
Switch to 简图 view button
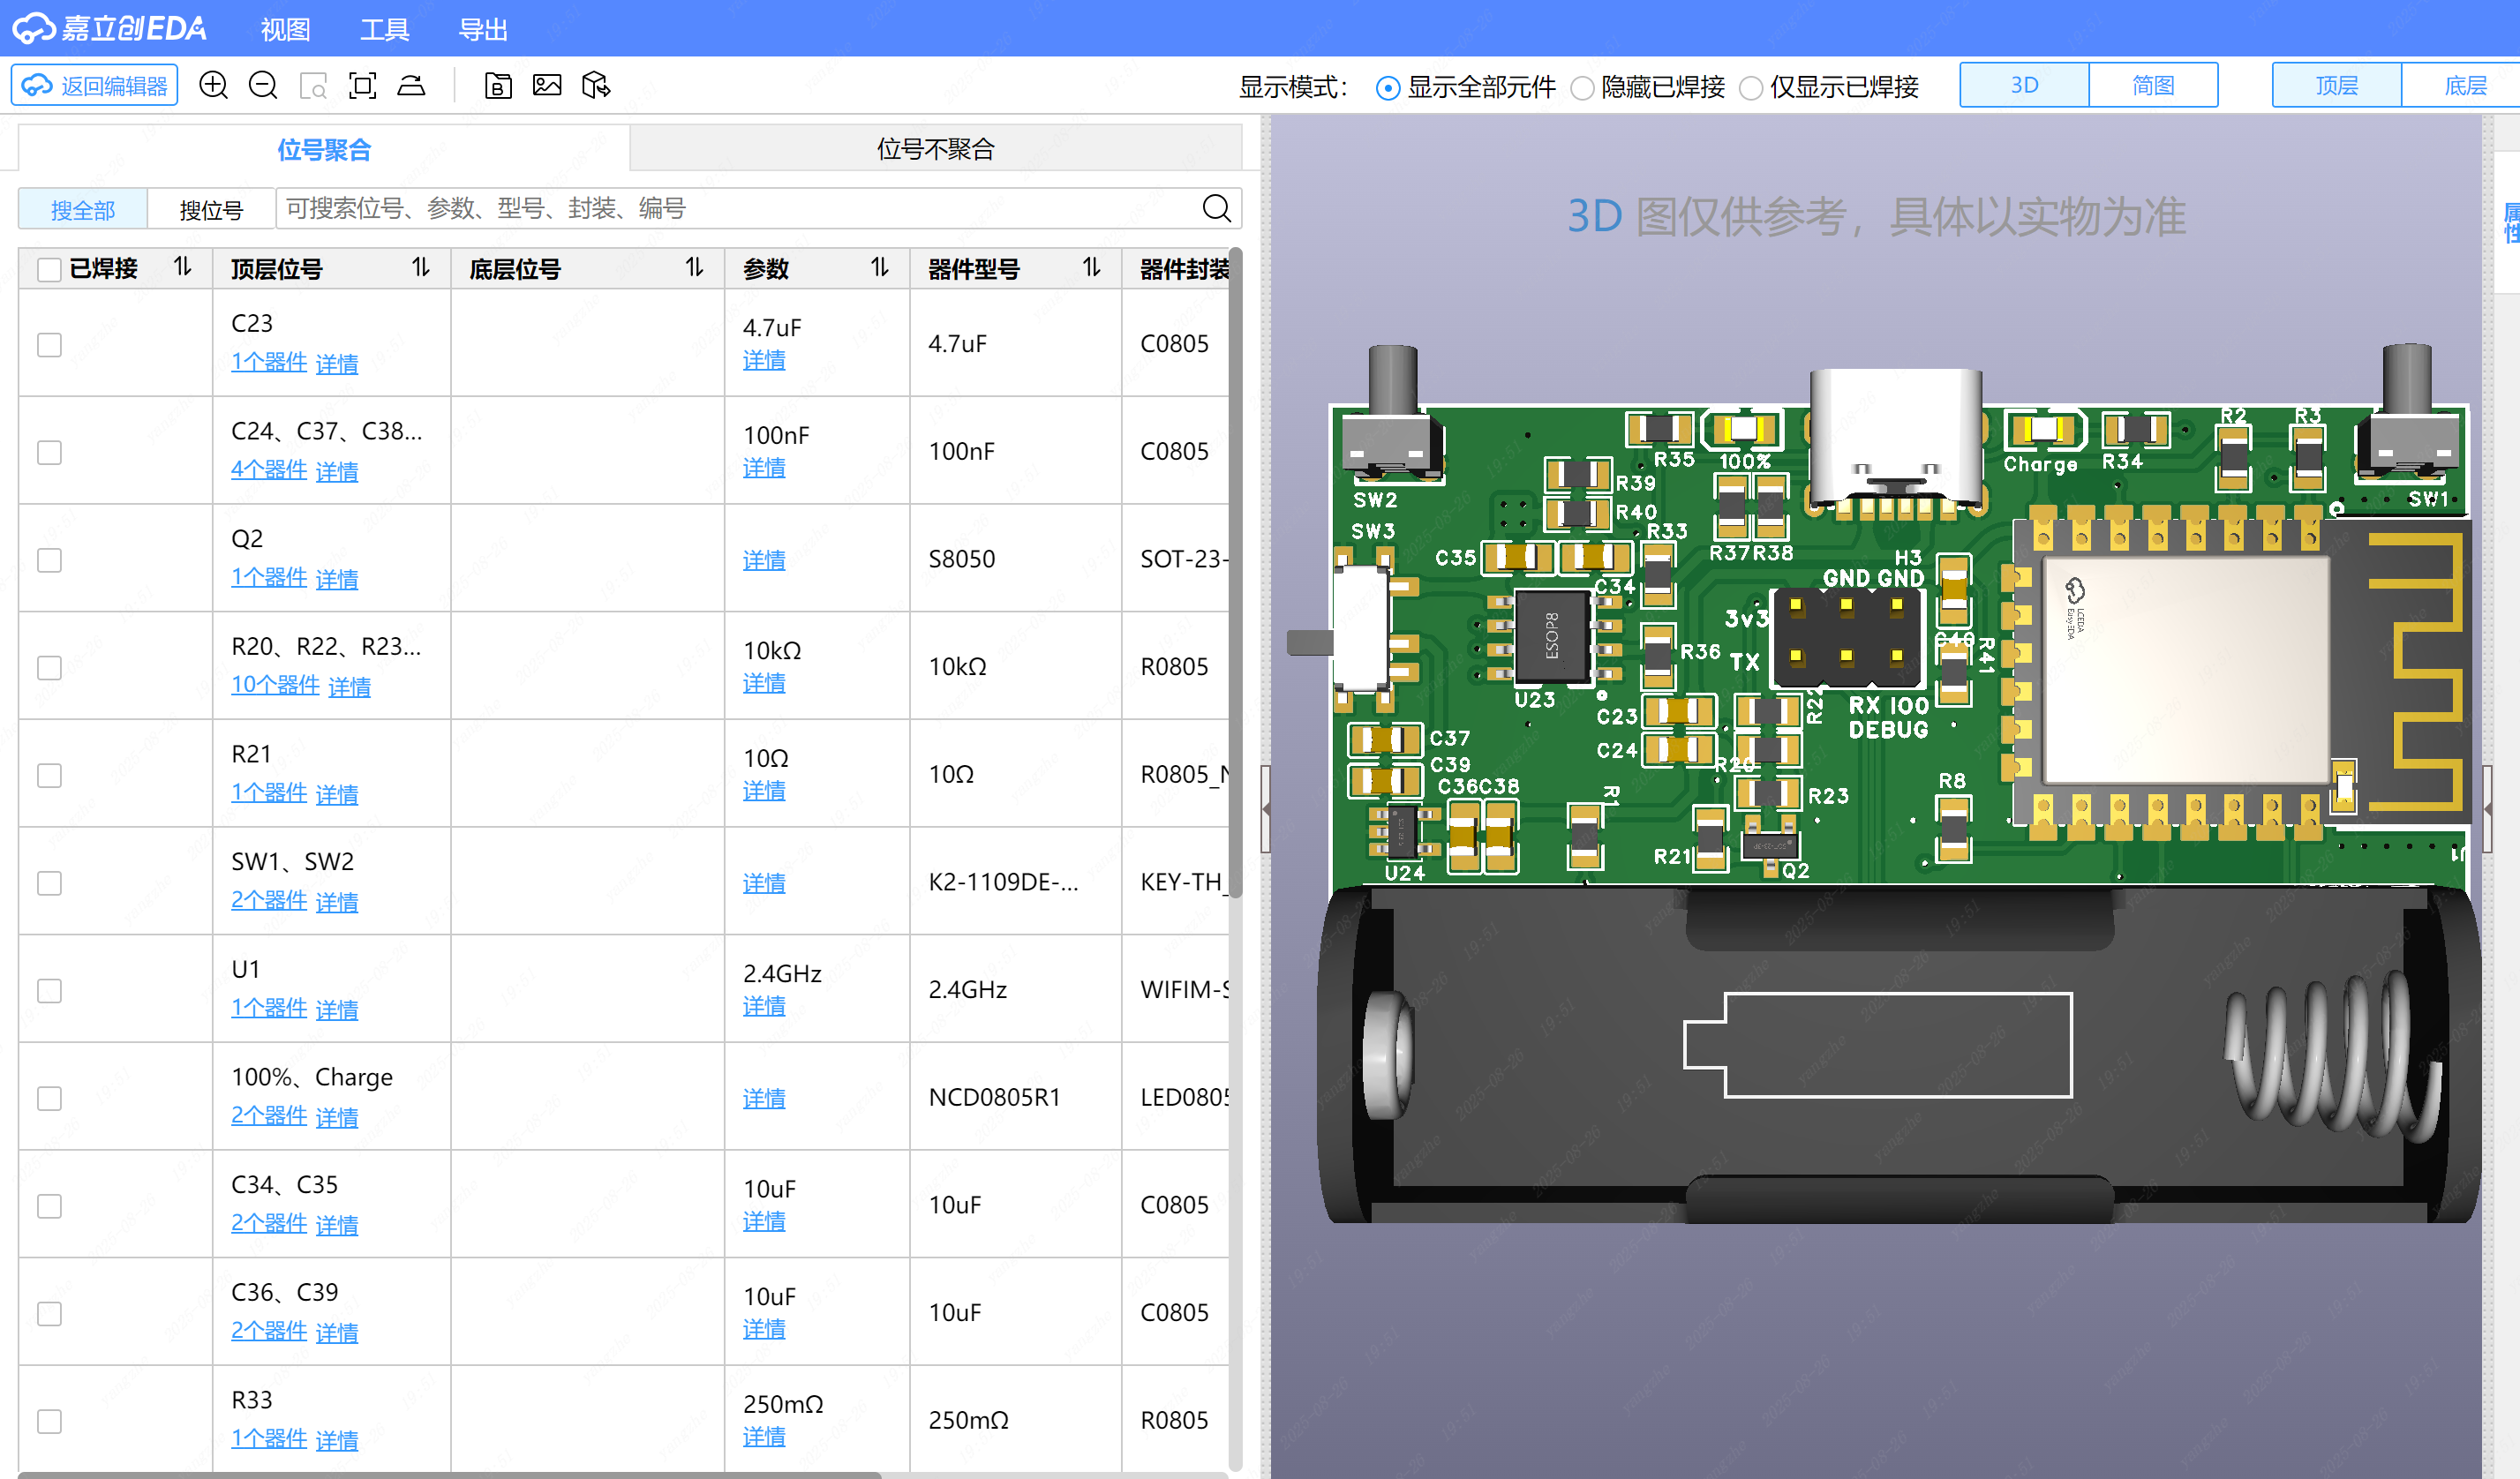(x=2153, y=85)
